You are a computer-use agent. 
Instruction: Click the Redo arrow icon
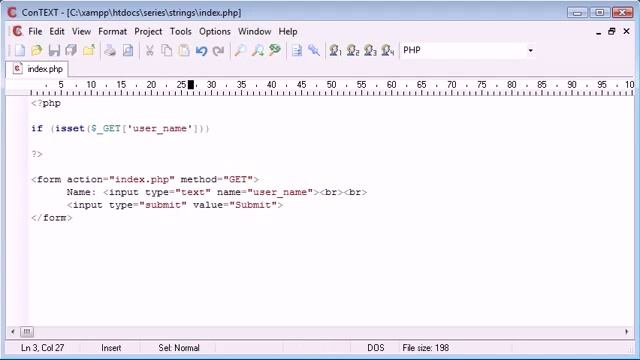(219, 50)
